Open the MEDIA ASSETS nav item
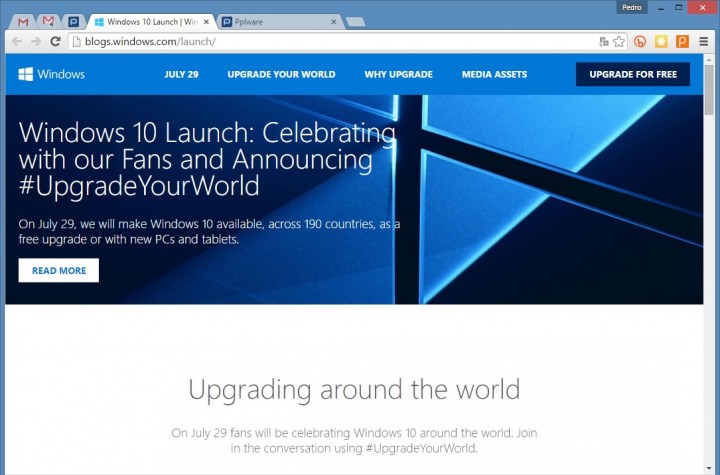This screenshot has width=720, height=475. point(495,74)
